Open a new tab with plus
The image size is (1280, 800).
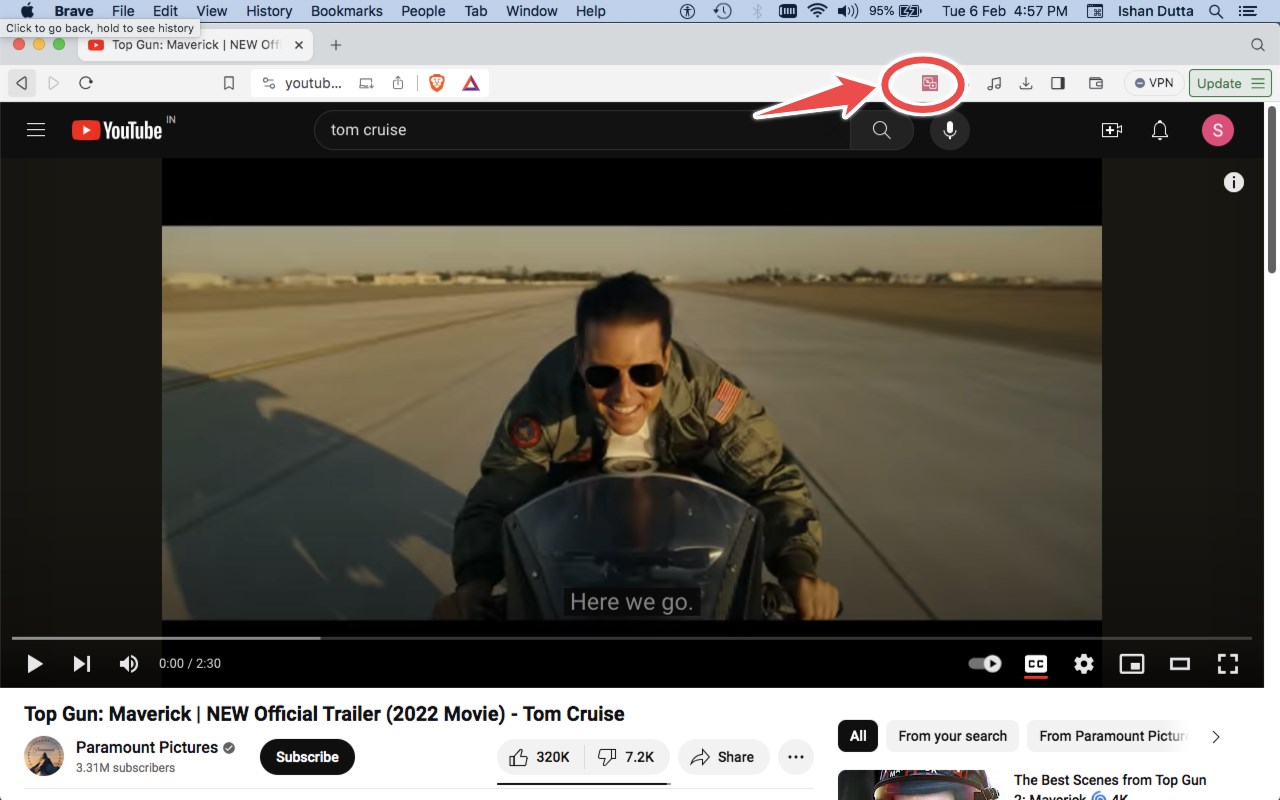[x=336, y=45]
